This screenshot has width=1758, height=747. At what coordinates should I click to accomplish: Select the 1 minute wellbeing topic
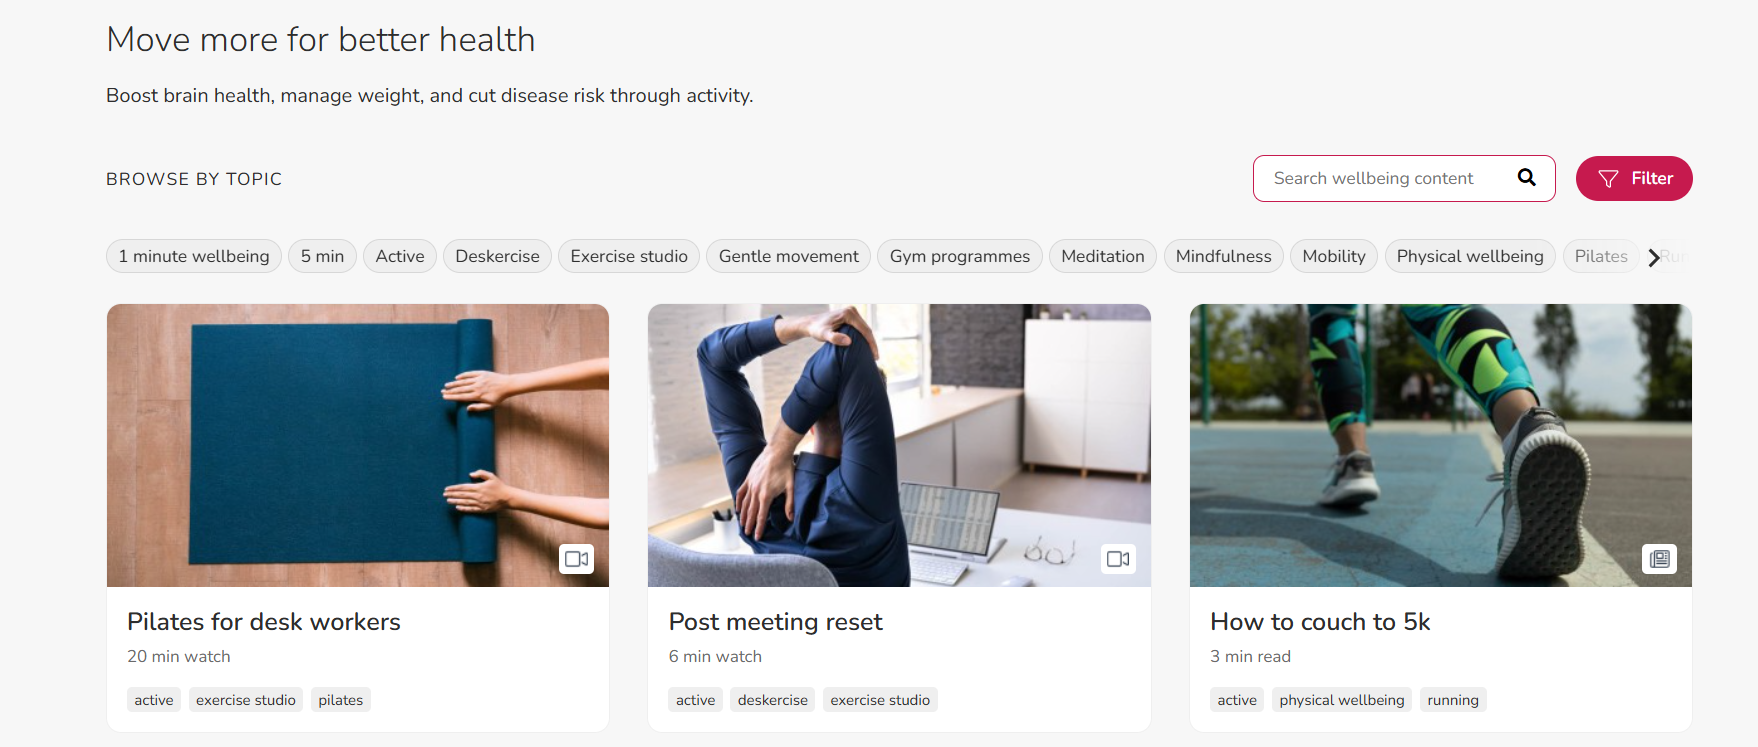point(194,256)
